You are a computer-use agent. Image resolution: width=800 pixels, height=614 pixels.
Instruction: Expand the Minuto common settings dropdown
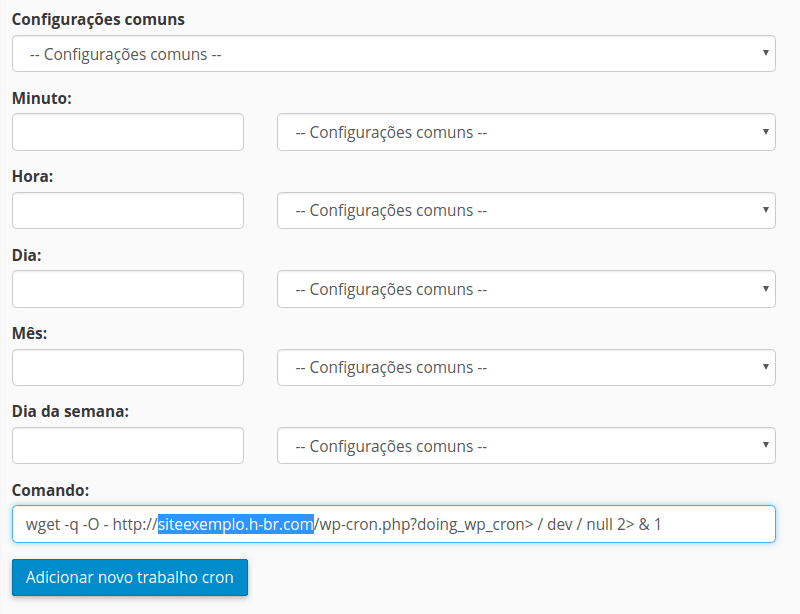[526, 132]
